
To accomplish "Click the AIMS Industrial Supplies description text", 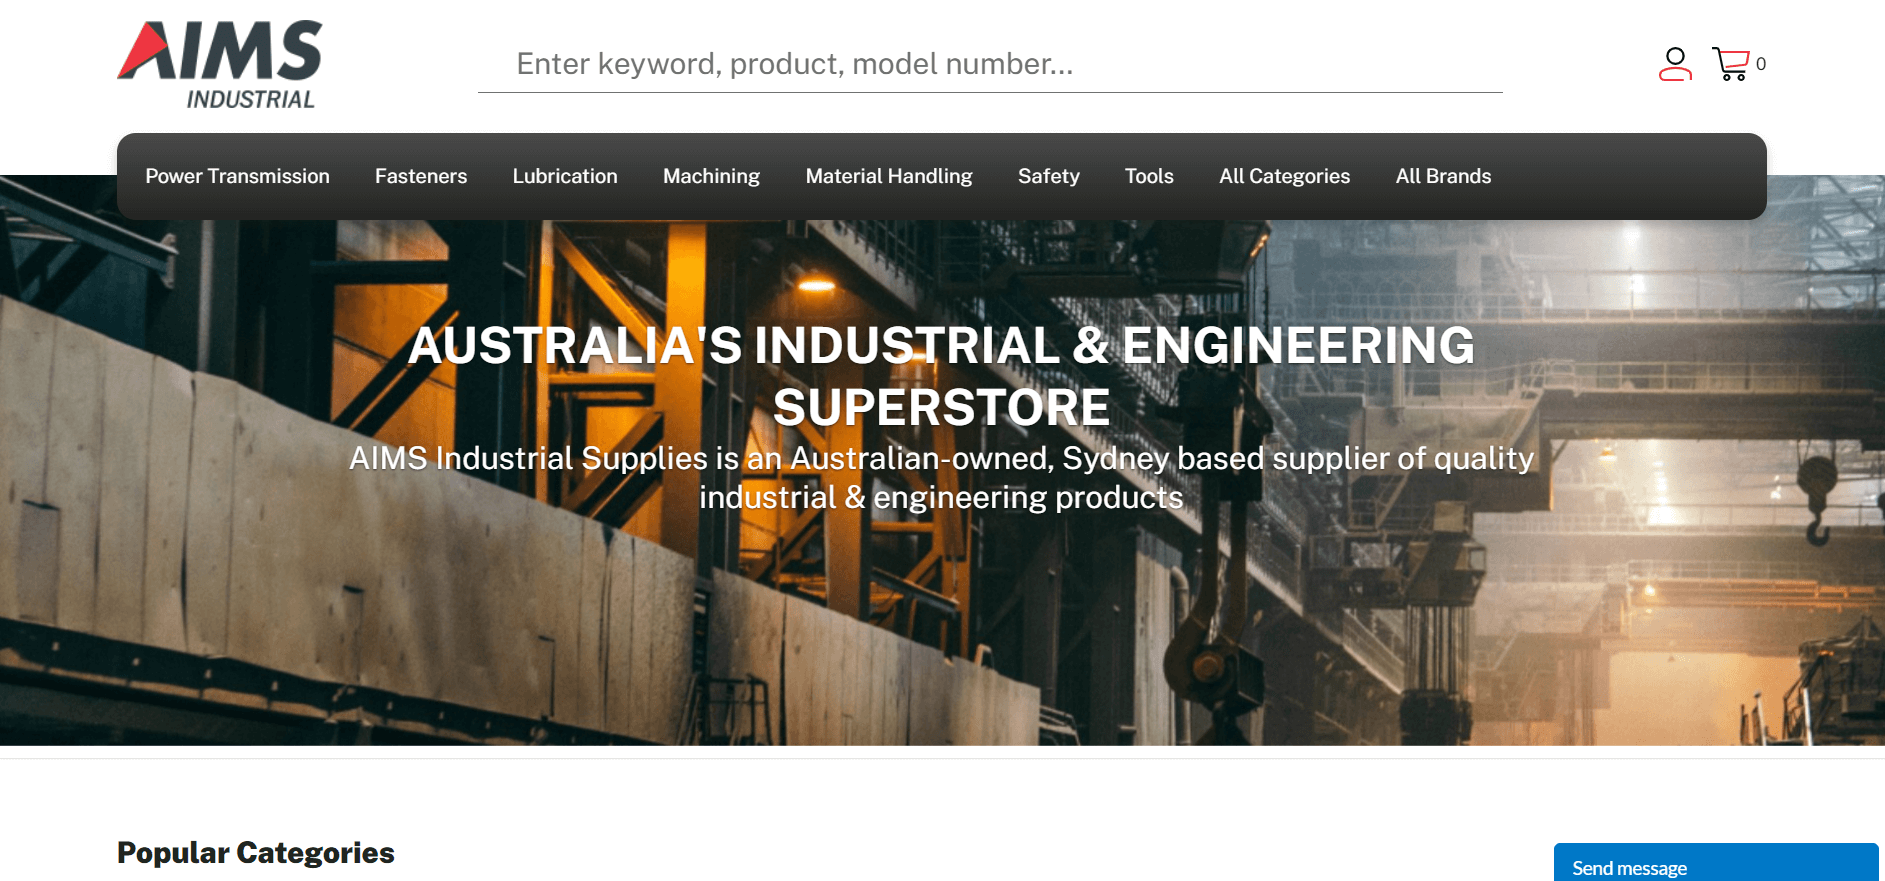I will (x=941, y=478).
